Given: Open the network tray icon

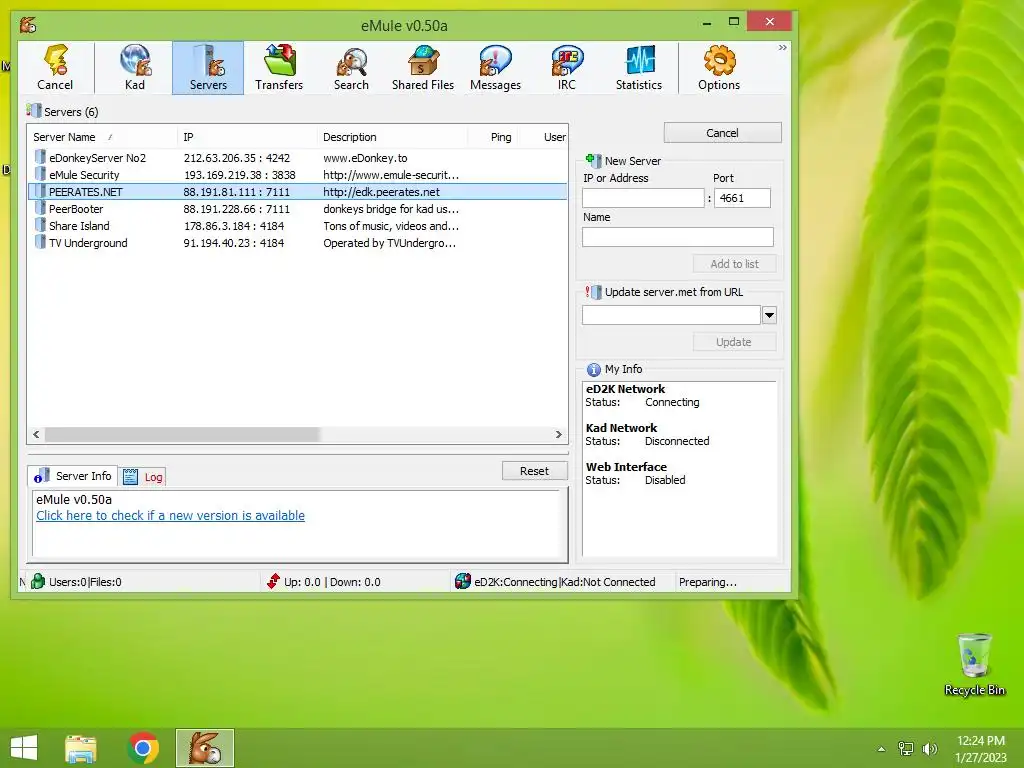Looking at the screenshot, I should (906, 748).
